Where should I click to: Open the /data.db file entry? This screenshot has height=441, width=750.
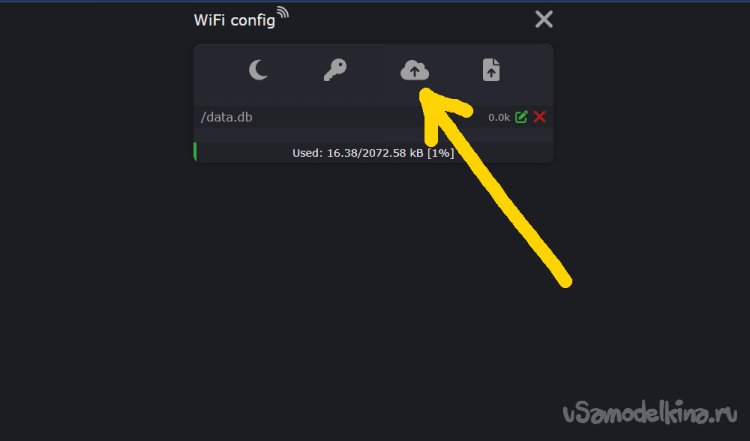coord(226,117)
